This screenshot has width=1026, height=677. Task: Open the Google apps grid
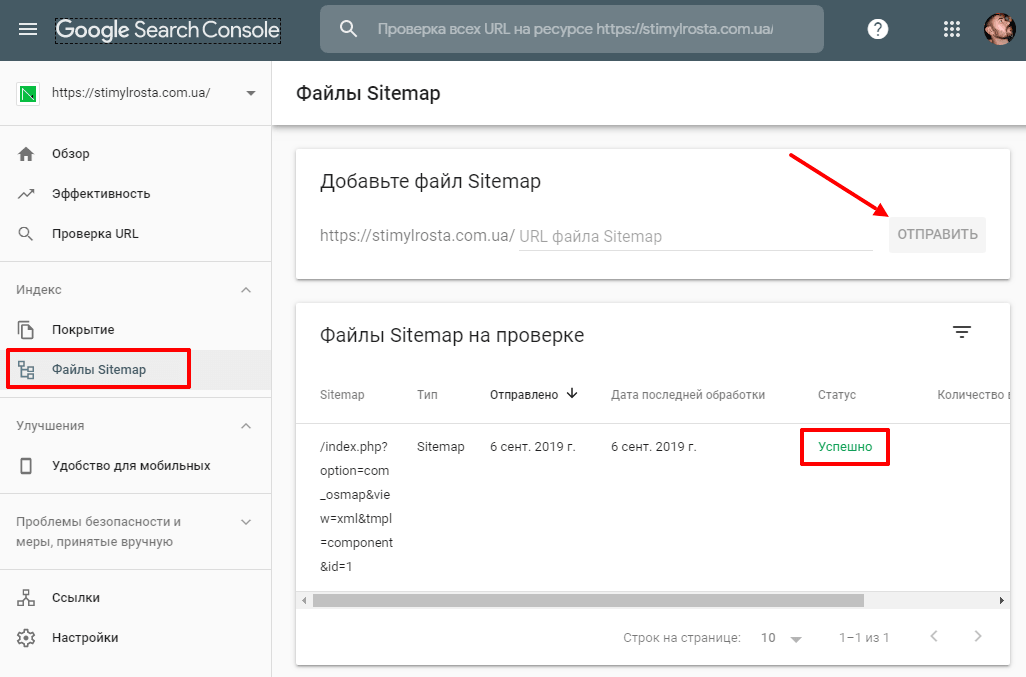[951, 29]
